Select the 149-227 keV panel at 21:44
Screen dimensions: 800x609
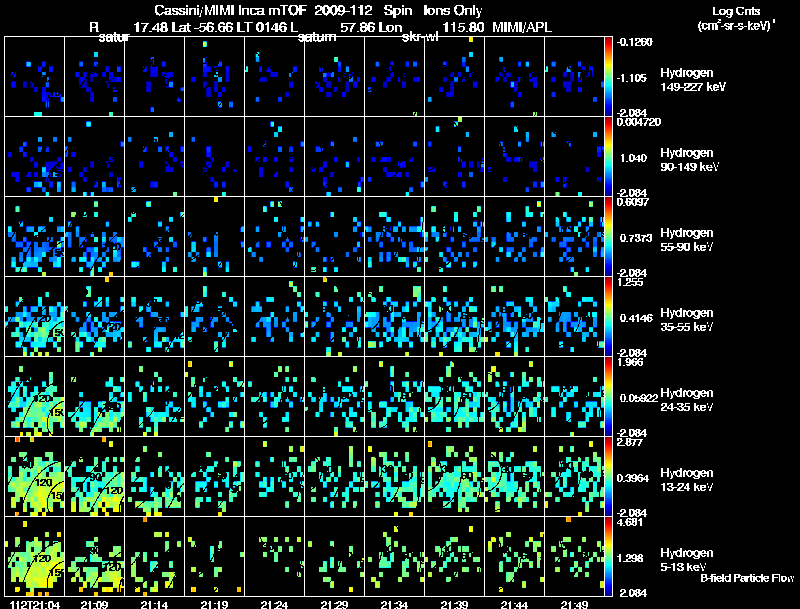514,77
